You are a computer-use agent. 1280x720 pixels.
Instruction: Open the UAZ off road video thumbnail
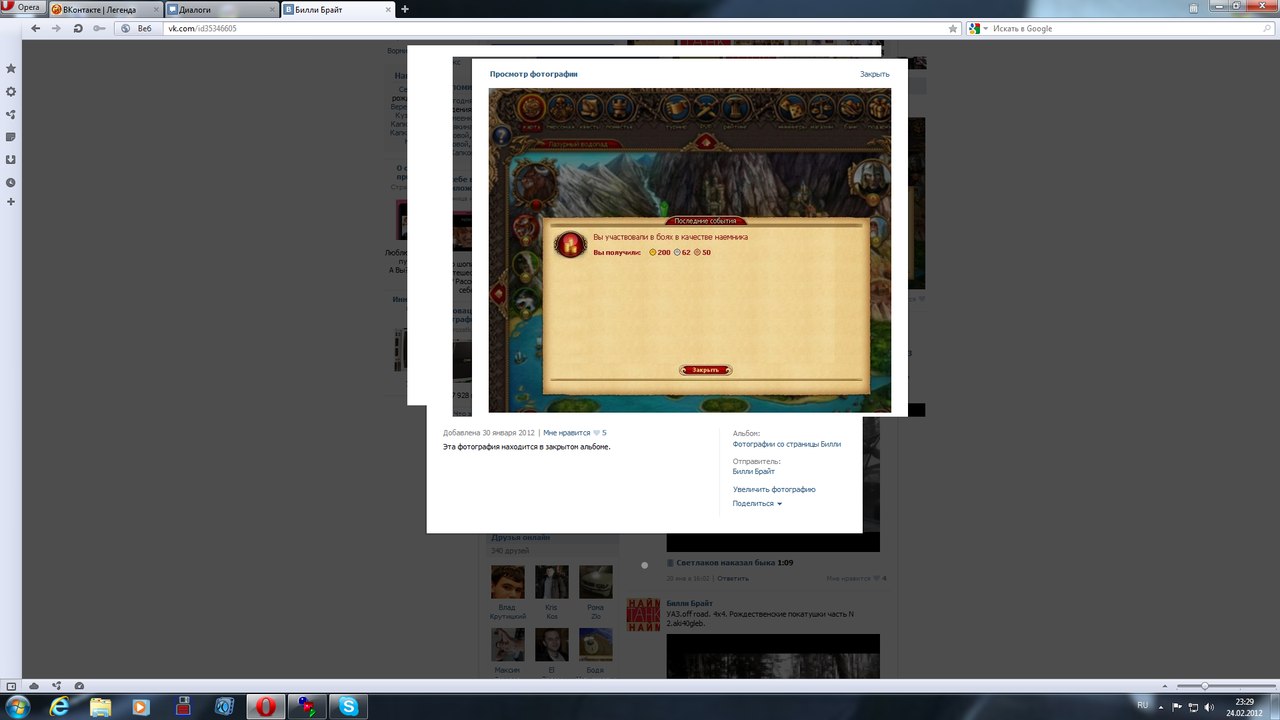pyautogui.click(x=773, y=657)
